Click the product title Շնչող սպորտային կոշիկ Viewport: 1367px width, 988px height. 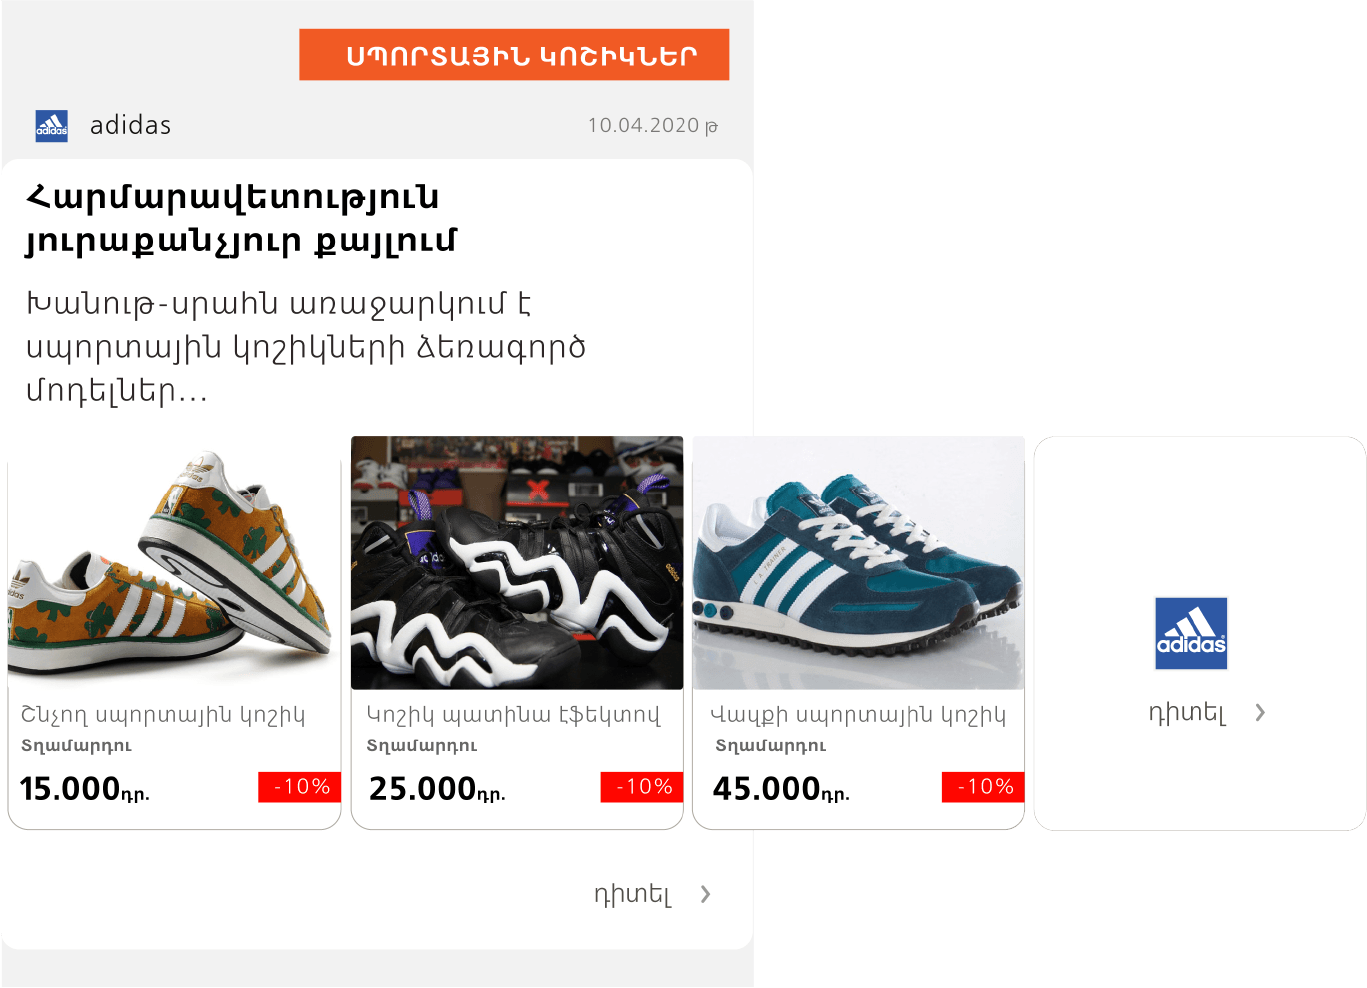pyautogui.click(x=163, y=715)
